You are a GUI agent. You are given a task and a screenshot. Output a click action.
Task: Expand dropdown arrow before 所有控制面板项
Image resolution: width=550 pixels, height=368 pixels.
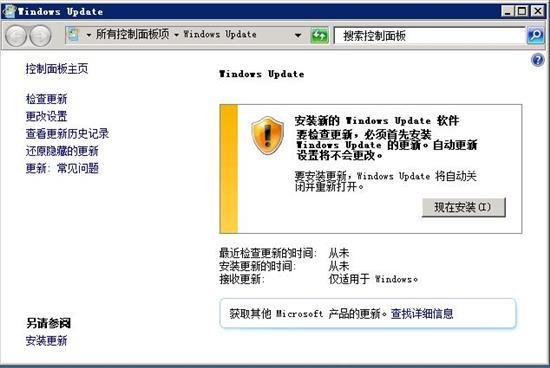[89, 35]
